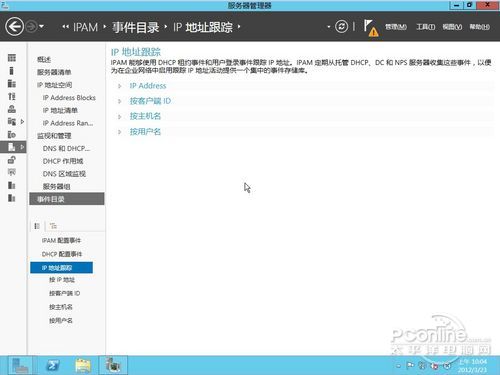
Task: Open the notifications flag with warning
Action: [x=371, y=28]
